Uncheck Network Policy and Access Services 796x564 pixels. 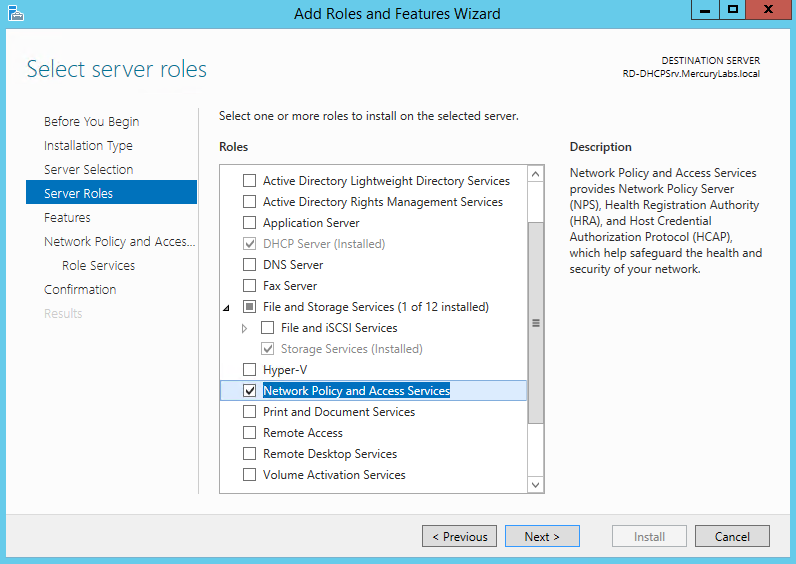click(x=249, y=390)
